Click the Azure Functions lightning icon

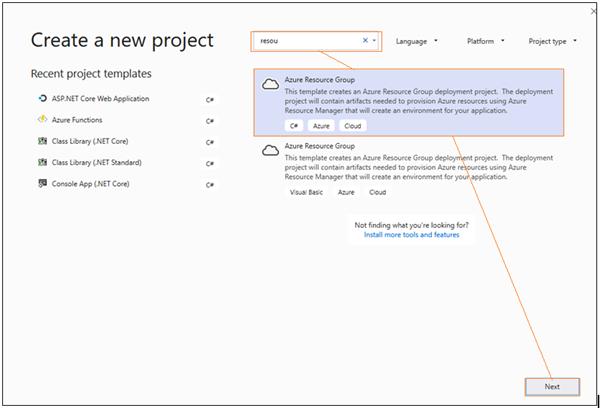pos(41,119)
